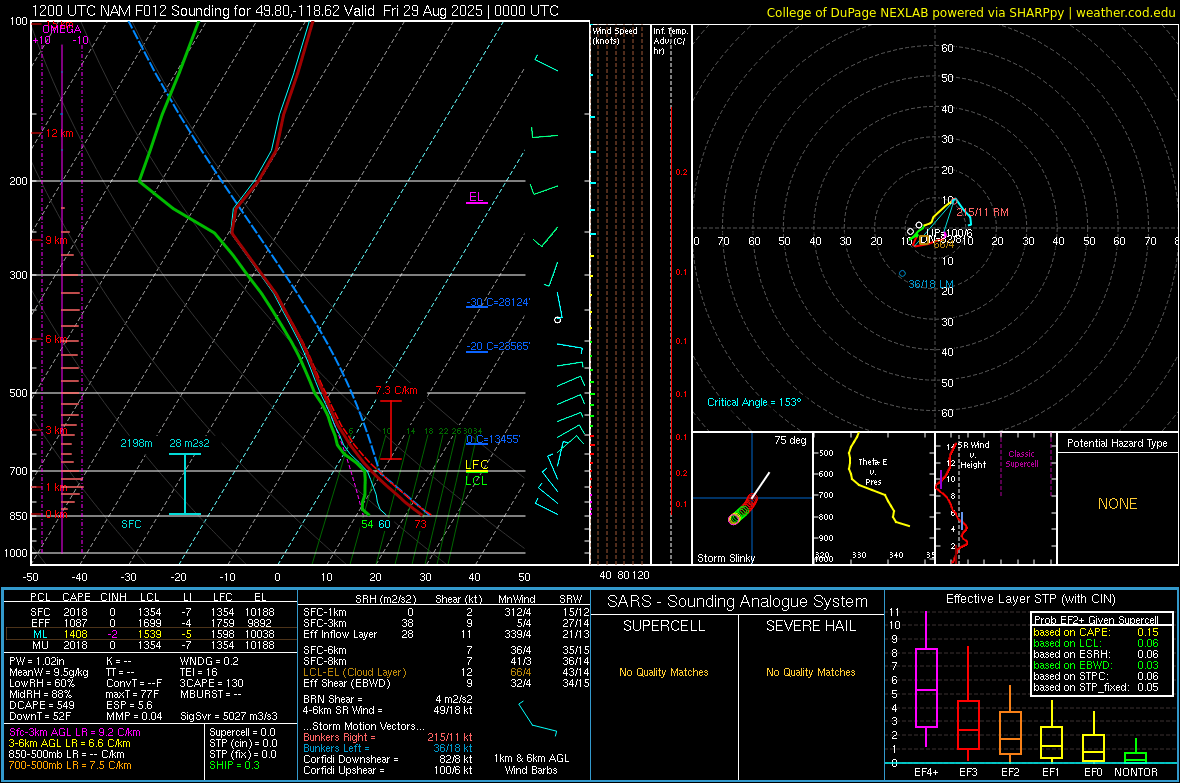Click the SEVERE HAIL column heading
The image size is (1180, 783).
(x=810, y=626)
